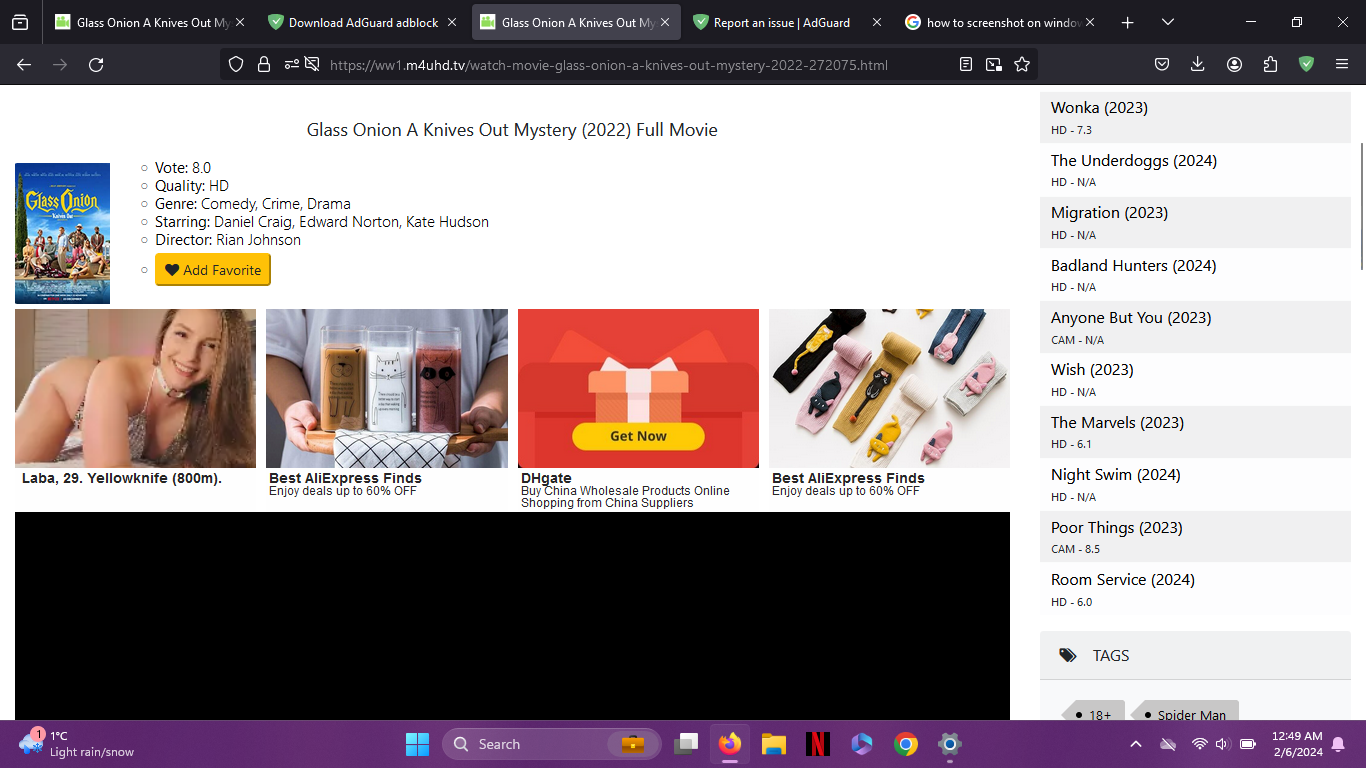The image size is (1366, 768).
Task: Open Rian Johnson director link
Action: pos(258,240)
